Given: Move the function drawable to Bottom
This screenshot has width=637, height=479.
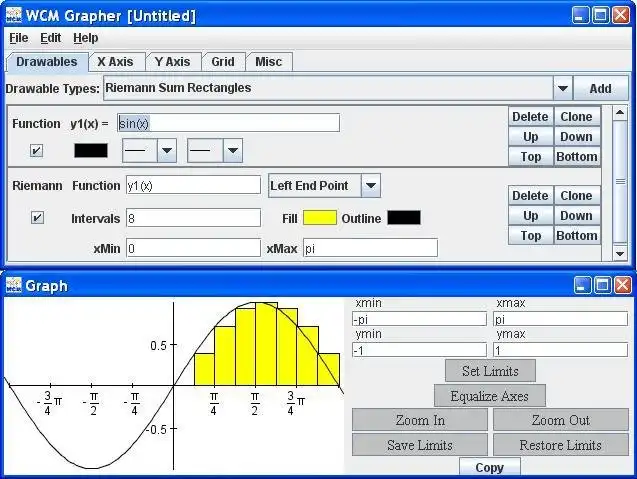Looking at the screenshot, I should tap(576, 156).
